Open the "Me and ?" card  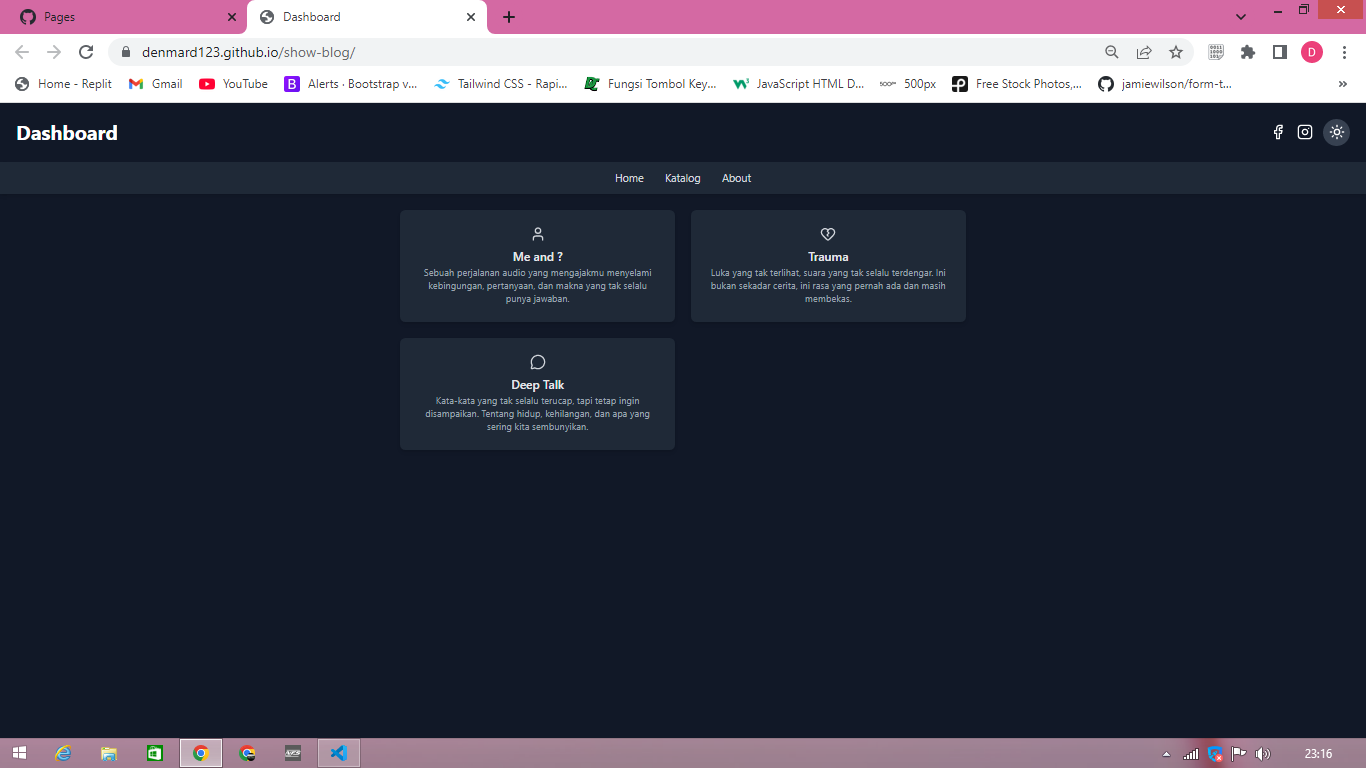pyautogui.click(x=537, y=266)
